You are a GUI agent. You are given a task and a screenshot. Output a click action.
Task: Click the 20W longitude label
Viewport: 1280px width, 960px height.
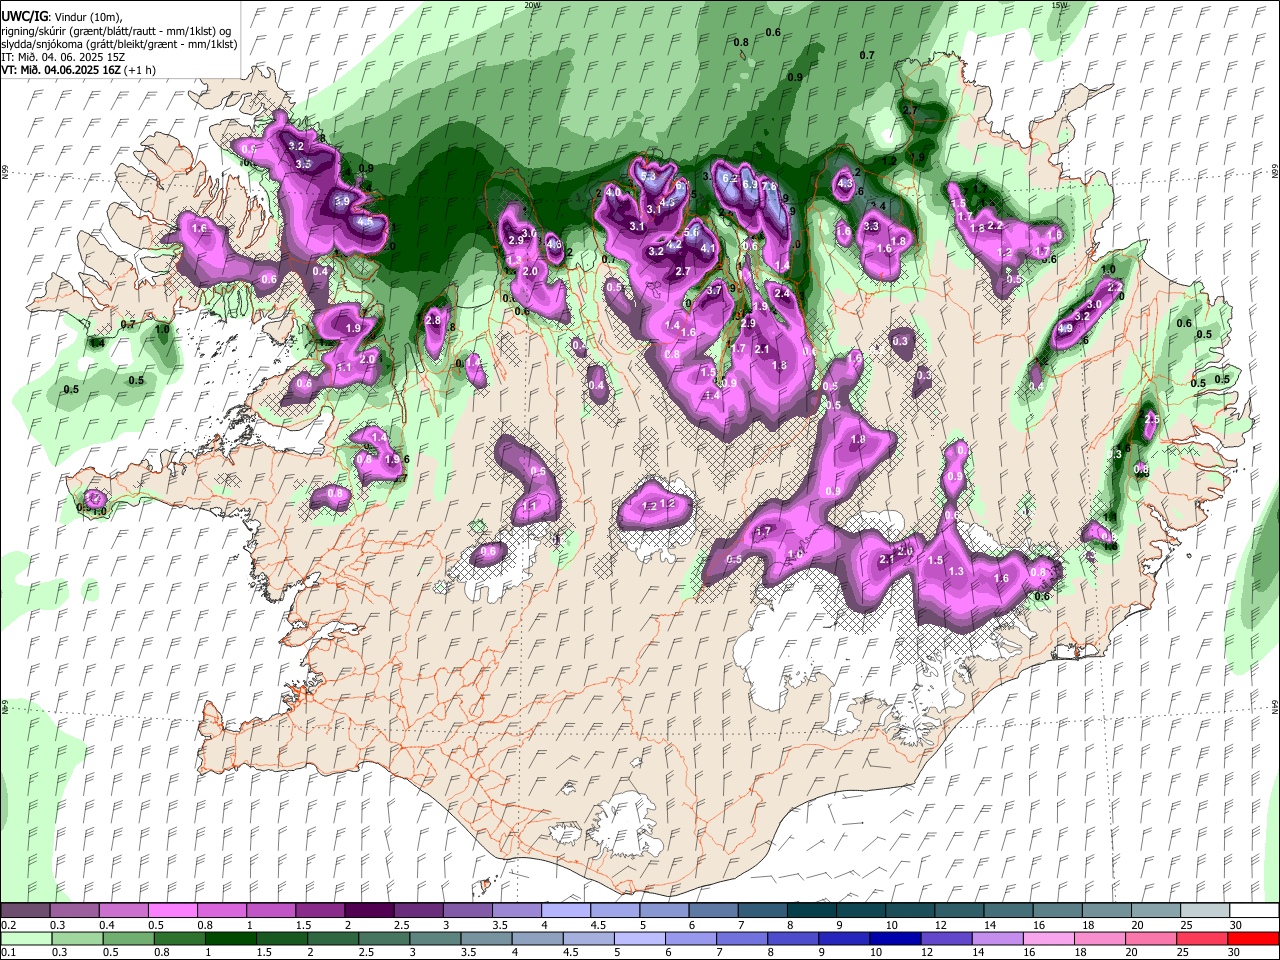[x=532, y=5]
